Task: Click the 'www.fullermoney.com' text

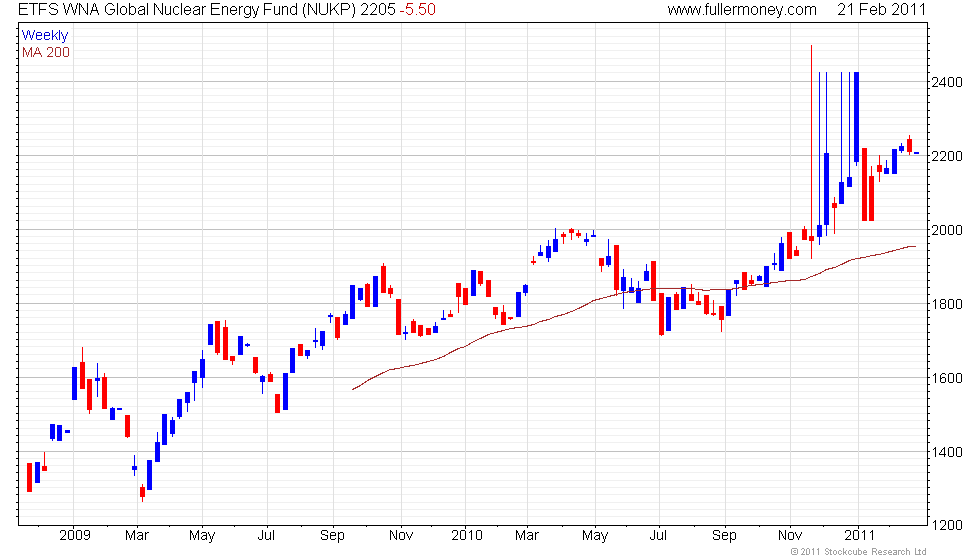Action: tap(742, 9)
